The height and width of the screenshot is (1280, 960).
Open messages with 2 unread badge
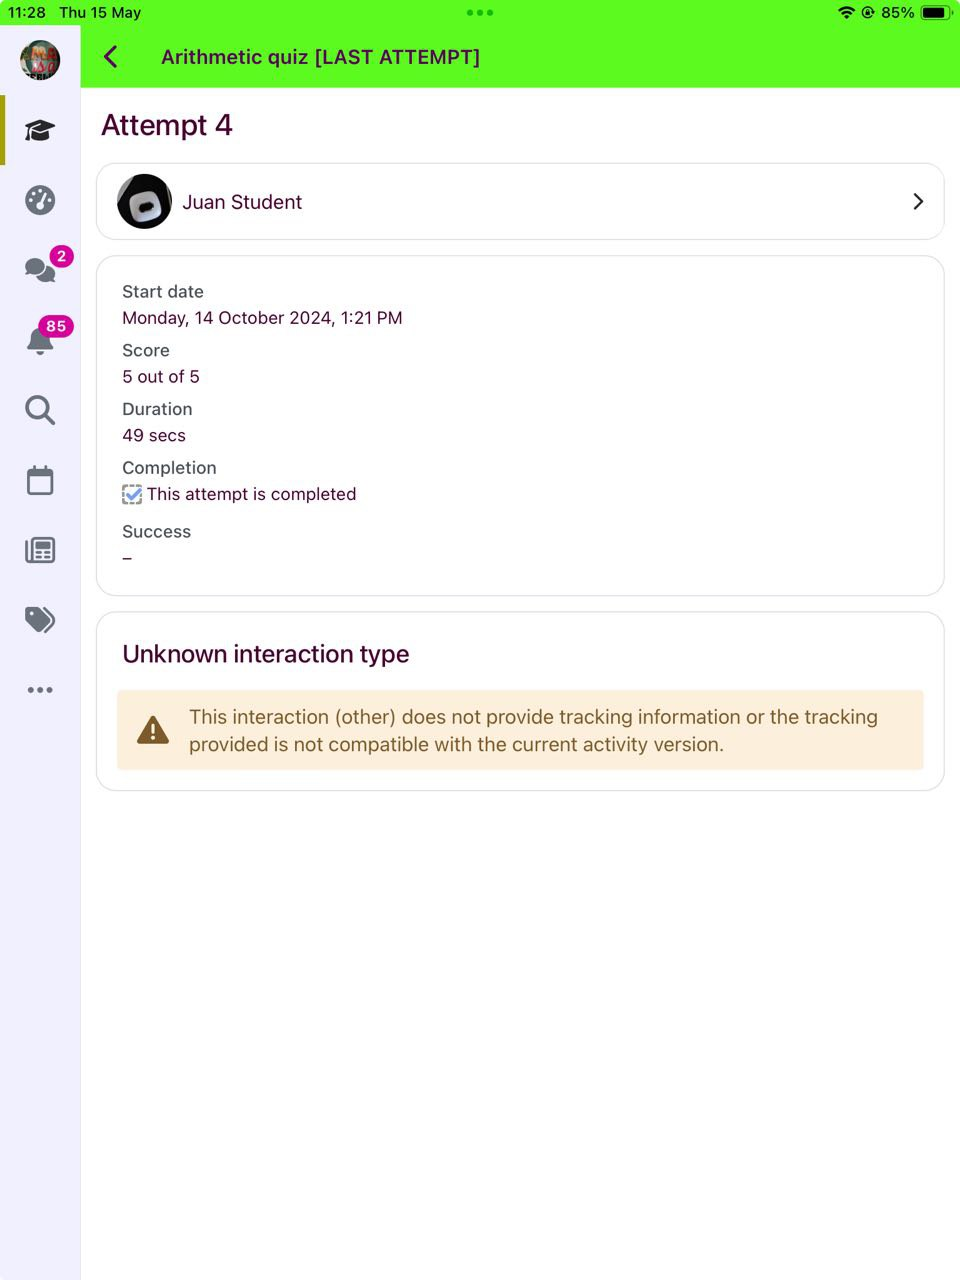[x=40, y=269]
